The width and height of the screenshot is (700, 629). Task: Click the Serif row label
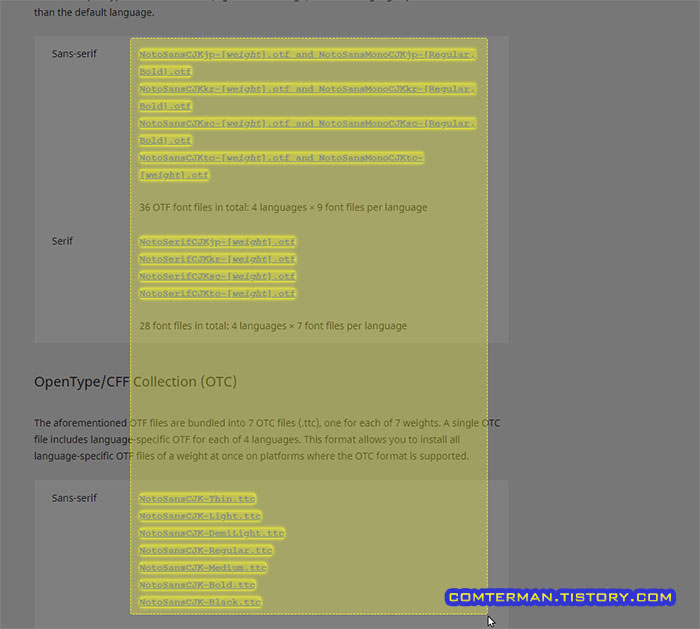tap(62, 241)
